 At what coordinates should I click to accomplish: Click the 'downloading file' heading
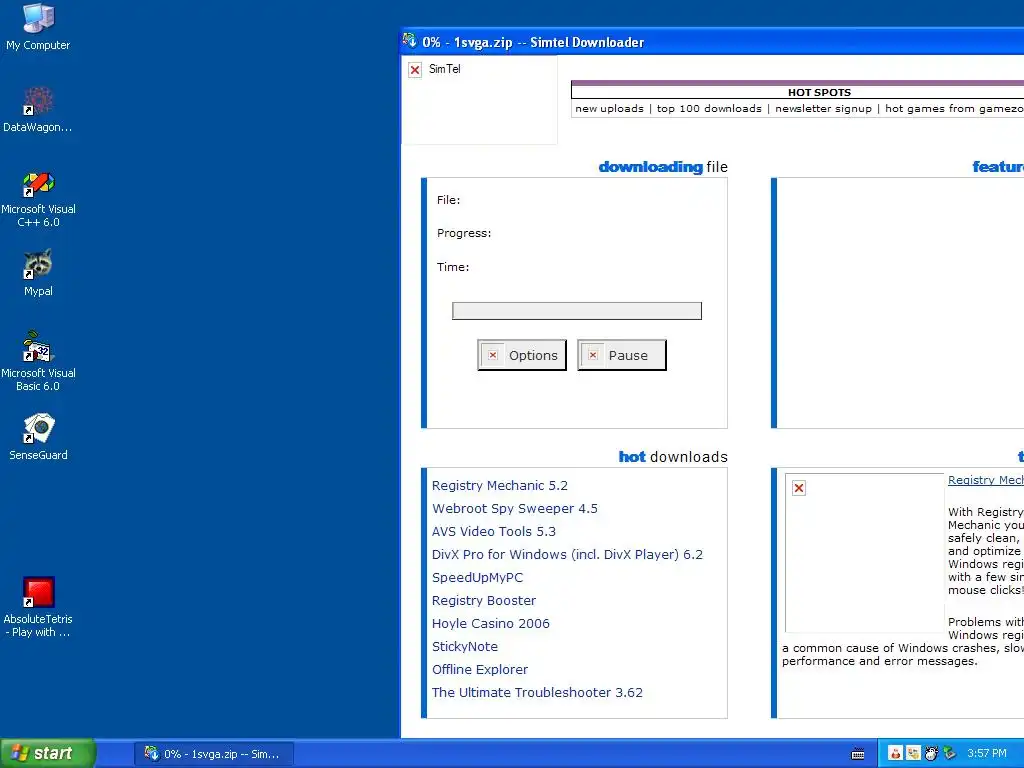coord(663,167)
